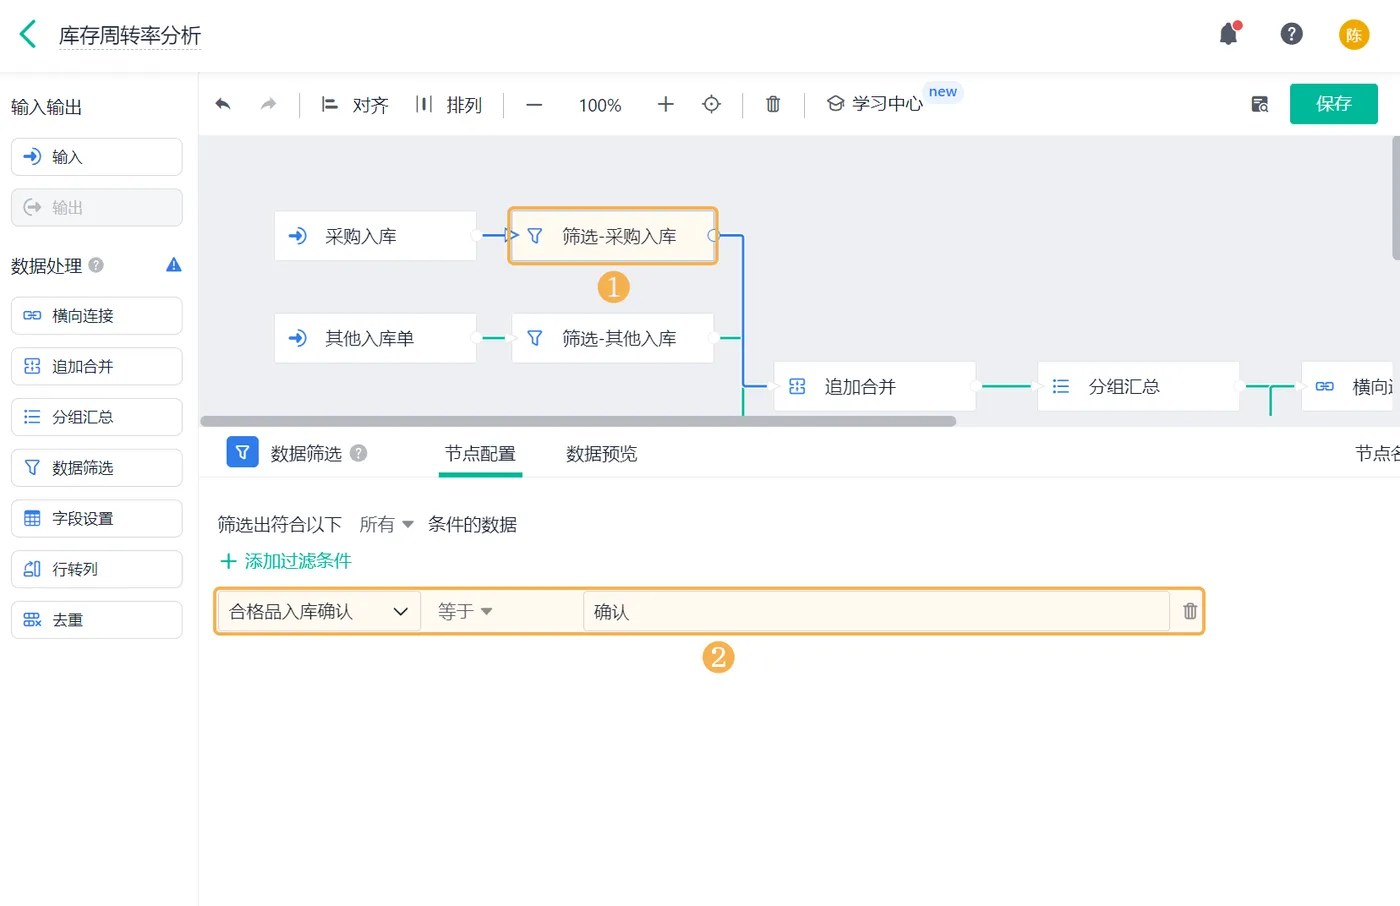Switch to 节点配置 tab

[480, 454]
